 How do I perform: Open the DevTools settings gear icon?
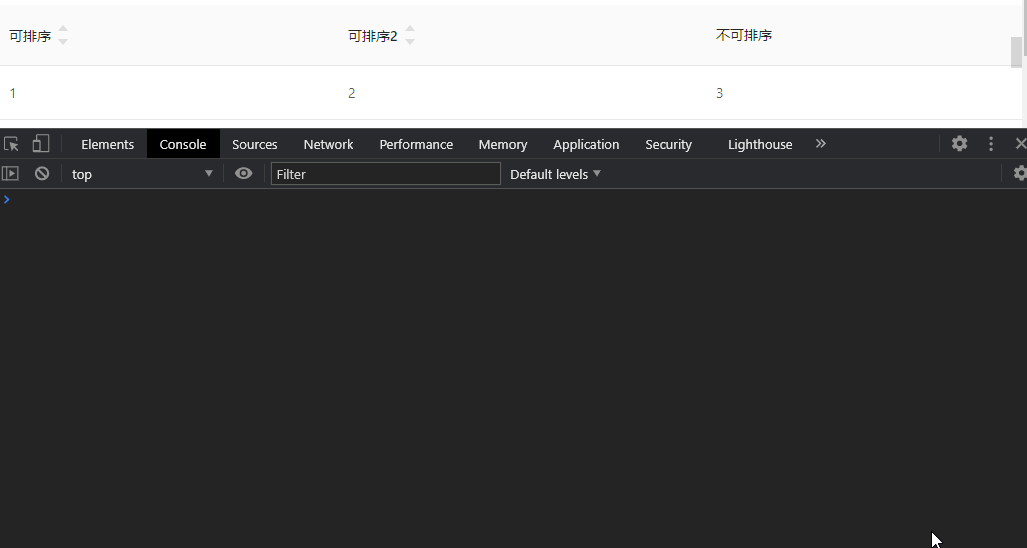coord(959,143)
